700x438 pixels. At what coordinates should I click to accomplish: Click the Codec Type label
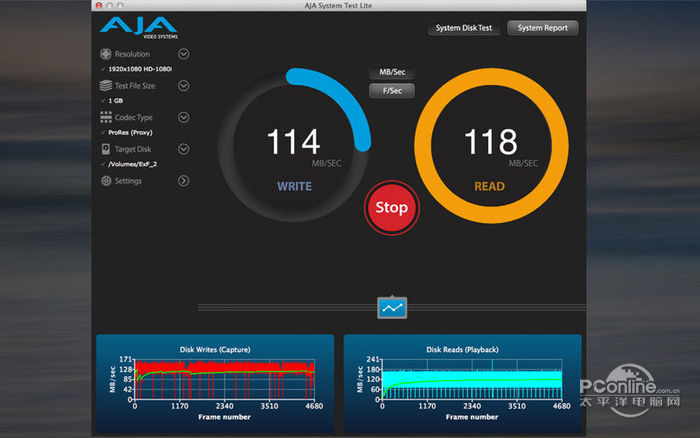[133, 117]
